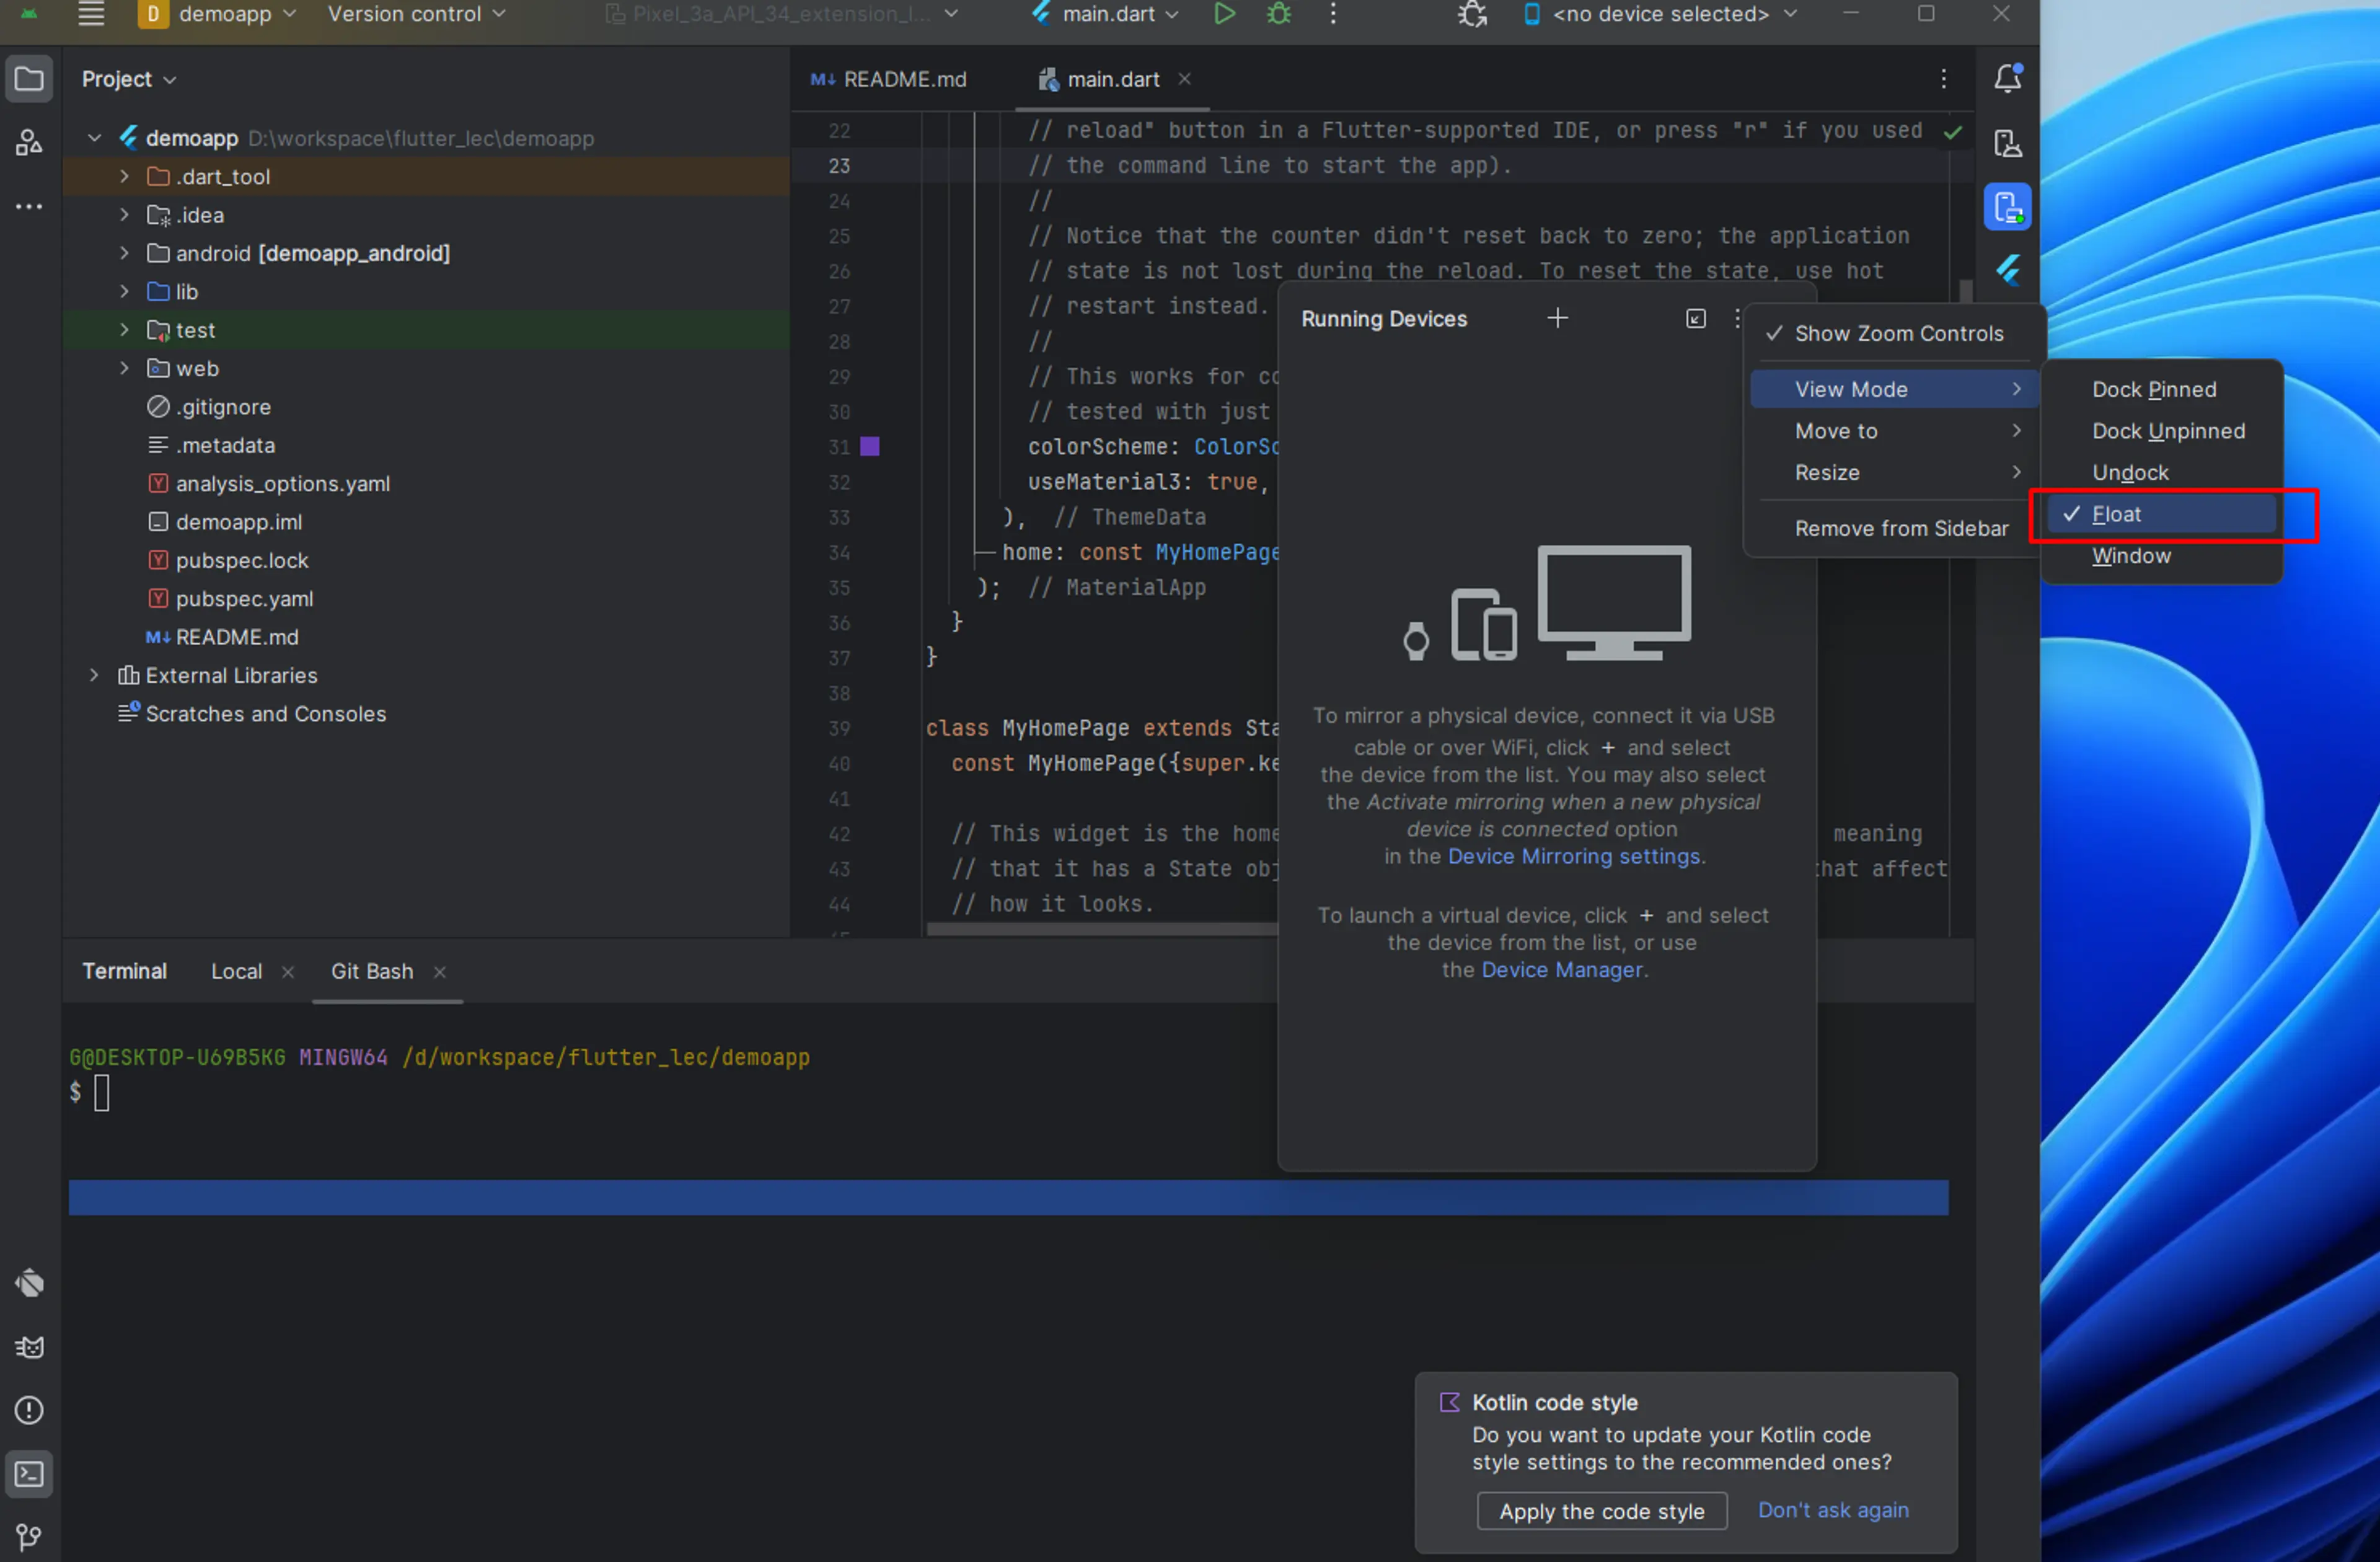
Task: Choose Remove from Sidebar
Action: (1893, 529)
